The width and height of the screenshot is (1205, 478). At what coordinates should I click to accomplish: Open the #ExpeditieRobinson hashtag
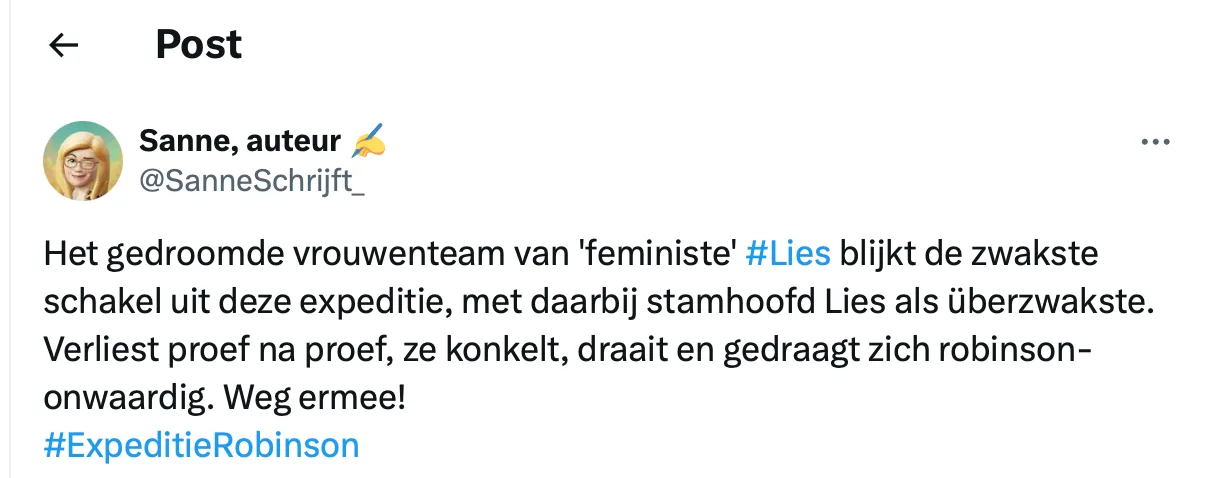tap(201, 445)
